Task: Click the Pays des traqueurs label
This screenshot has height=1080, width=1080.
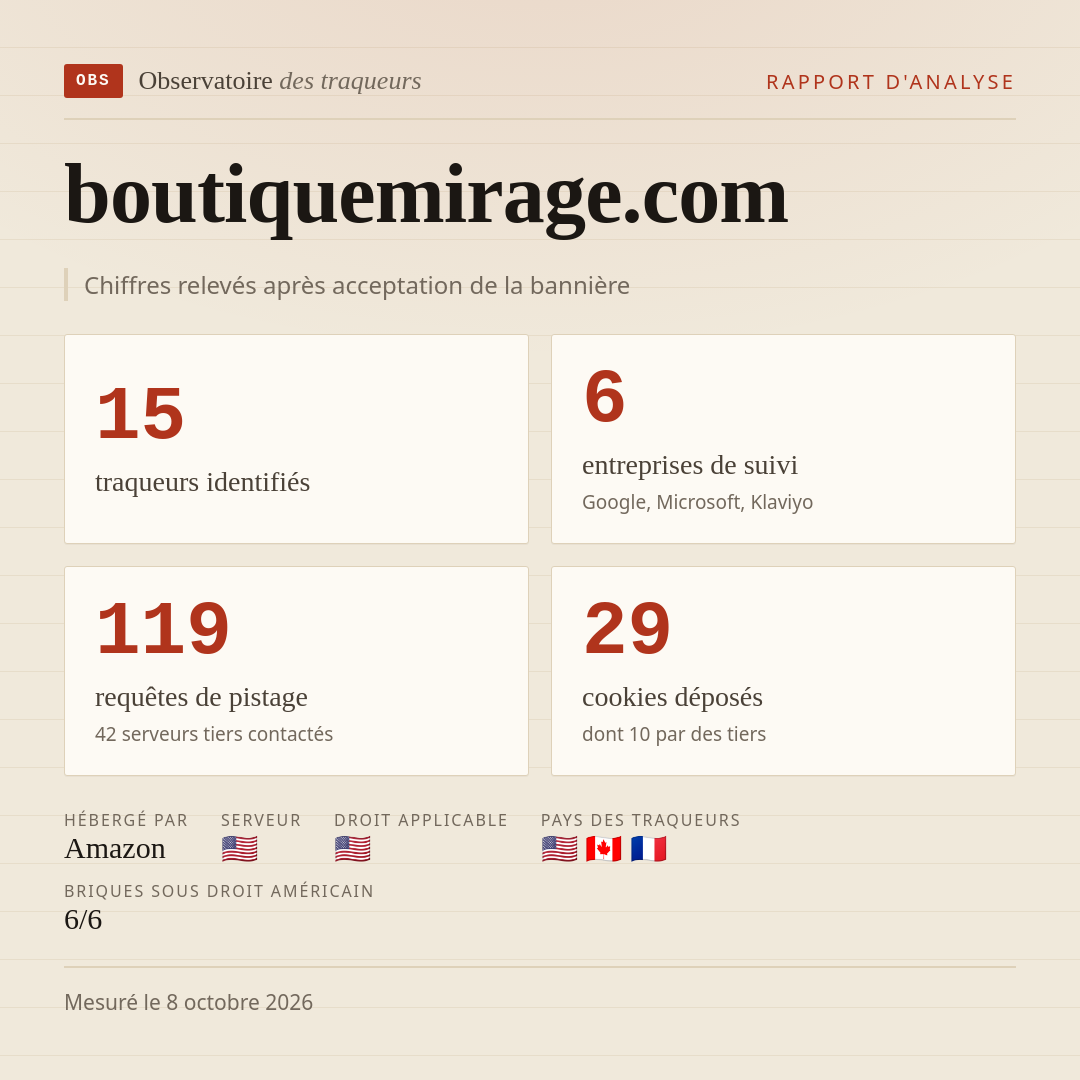Action: 641,820
